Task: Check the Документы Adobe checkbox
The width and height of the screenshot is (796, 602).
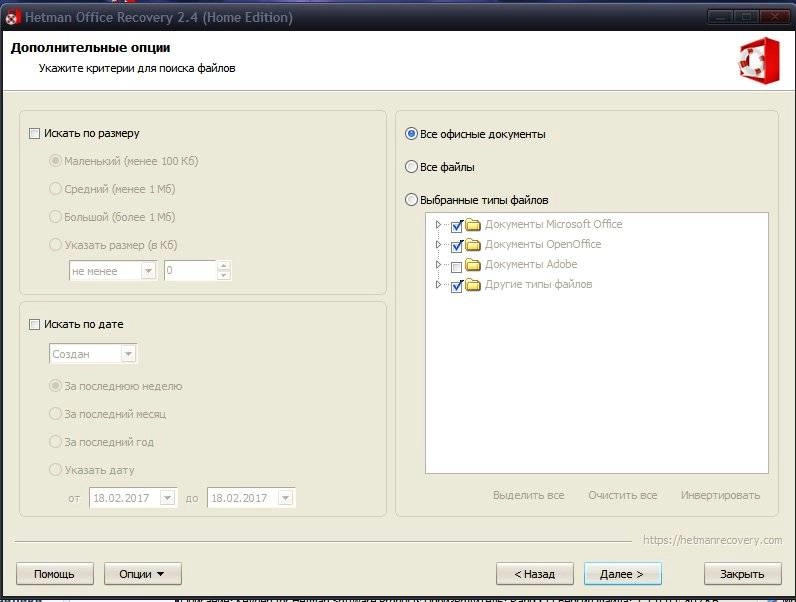Action: tap(456, 266)
